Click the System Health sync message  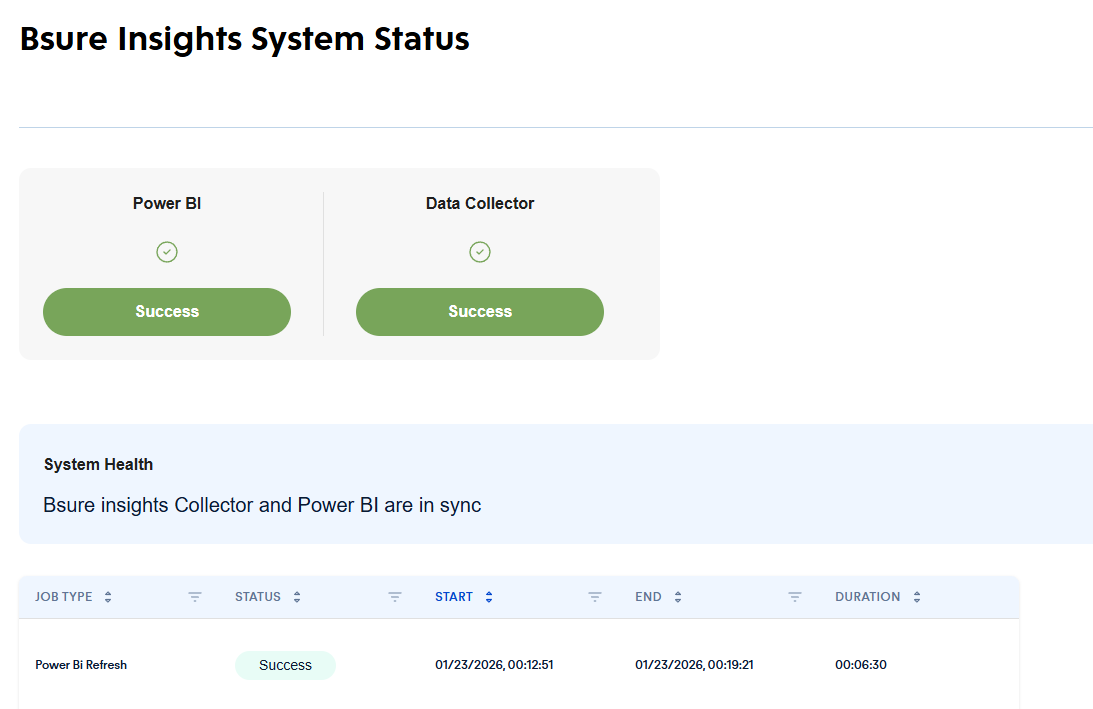pyautogui.click(x=262, y=505)
